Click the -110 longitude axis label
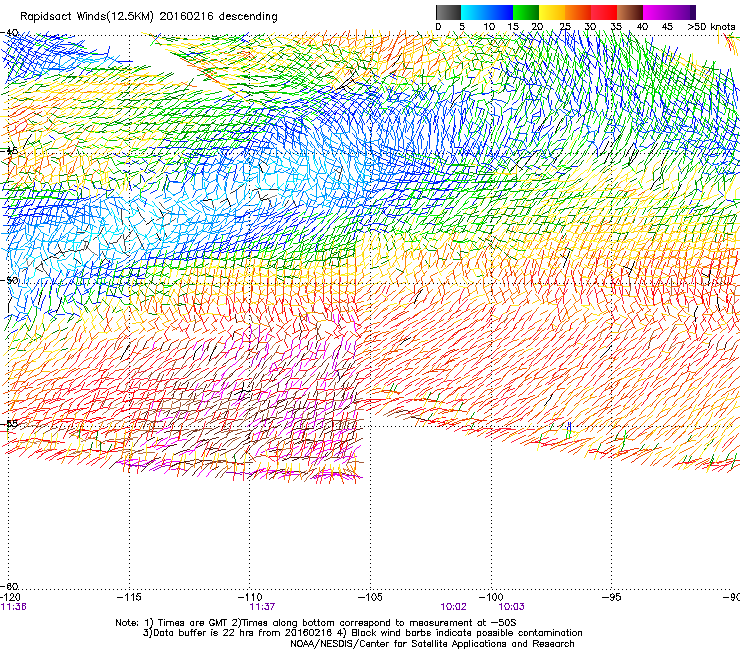 [x=250, y=598]
